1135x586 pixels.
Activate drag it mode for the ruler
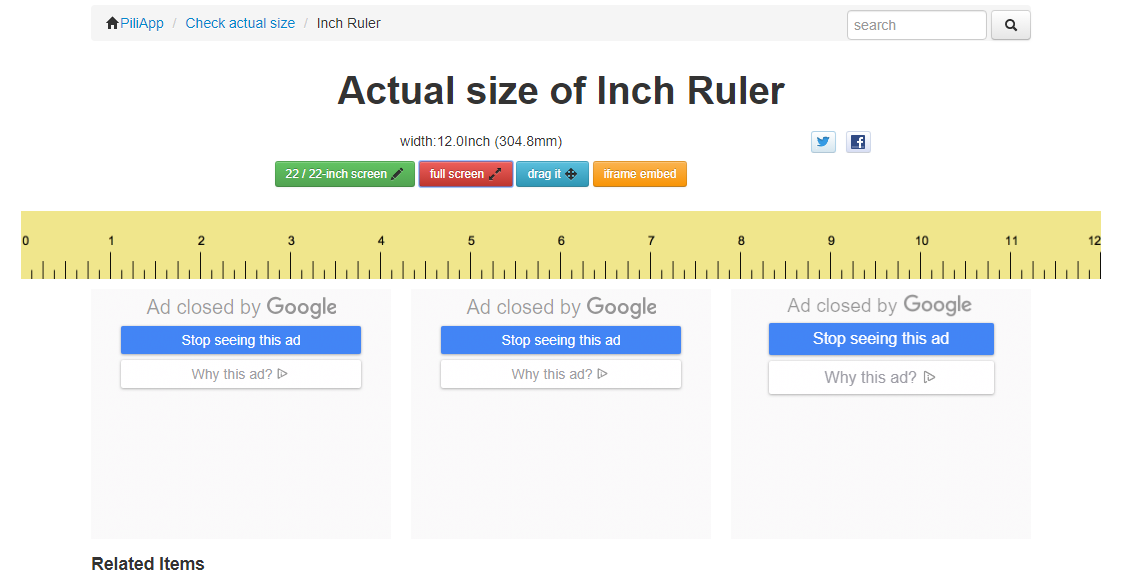pyautogui.click(x=552, y=173)
